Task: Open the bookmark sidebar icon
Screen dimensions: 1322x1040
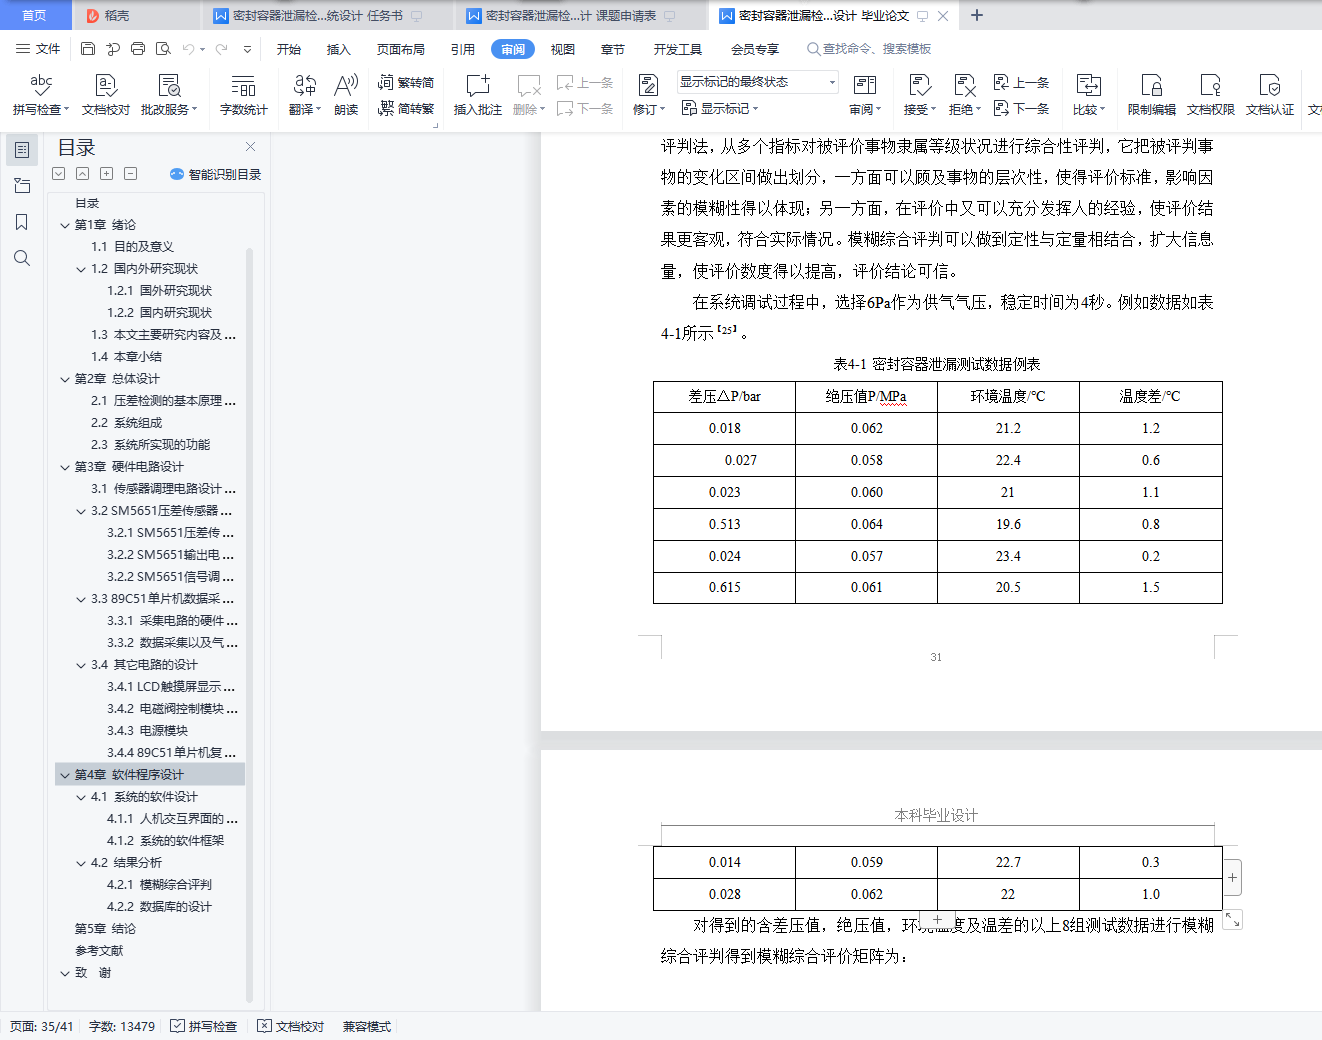Action: tap(22, 222)
